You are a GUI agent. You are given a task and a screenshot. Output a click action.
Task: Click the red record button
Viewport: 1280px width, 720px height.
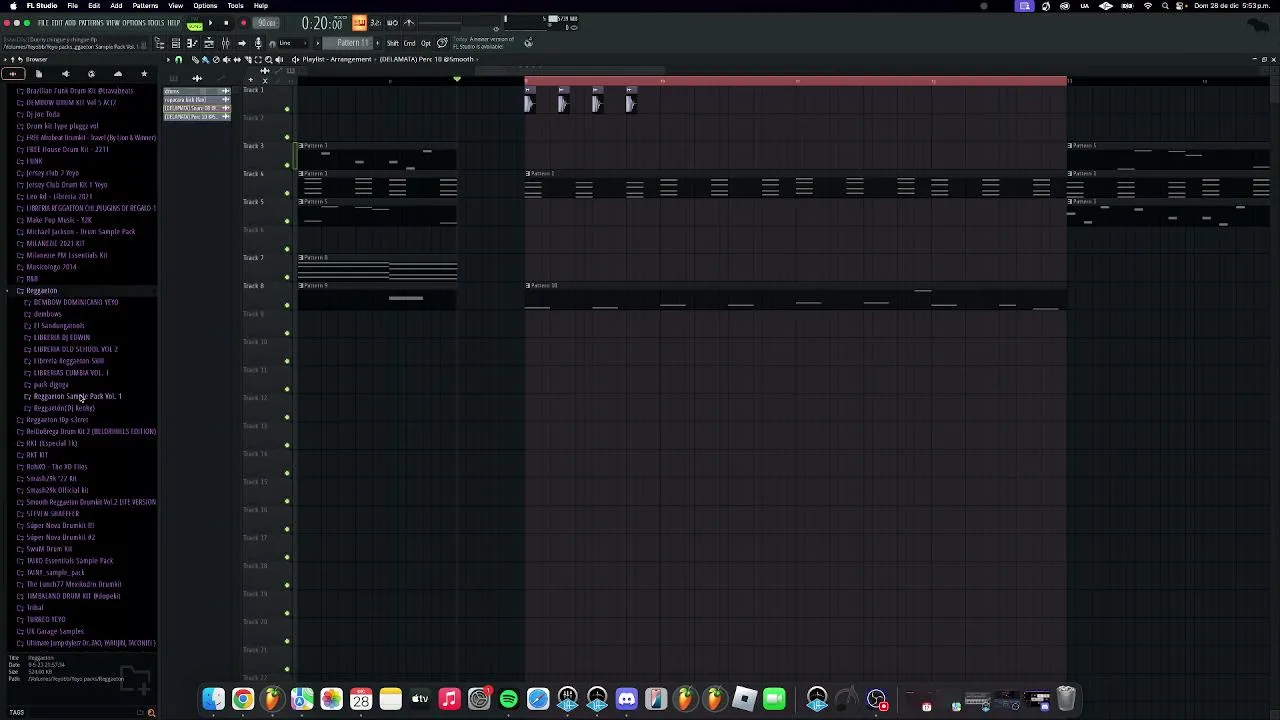point(243,22)
